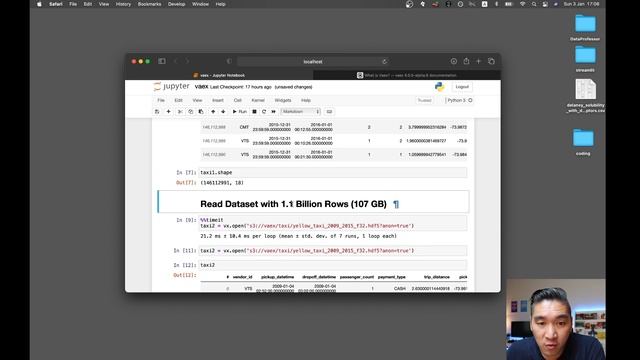Open a new Safari tab
Screen dimensions: 640x360
(x=479, y=61)
